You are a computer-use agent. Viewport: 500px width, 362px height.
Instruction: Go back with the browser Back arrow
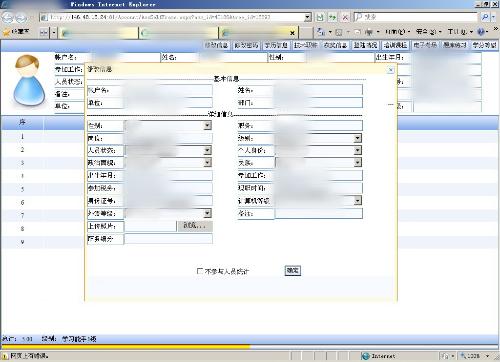(8, 17)
